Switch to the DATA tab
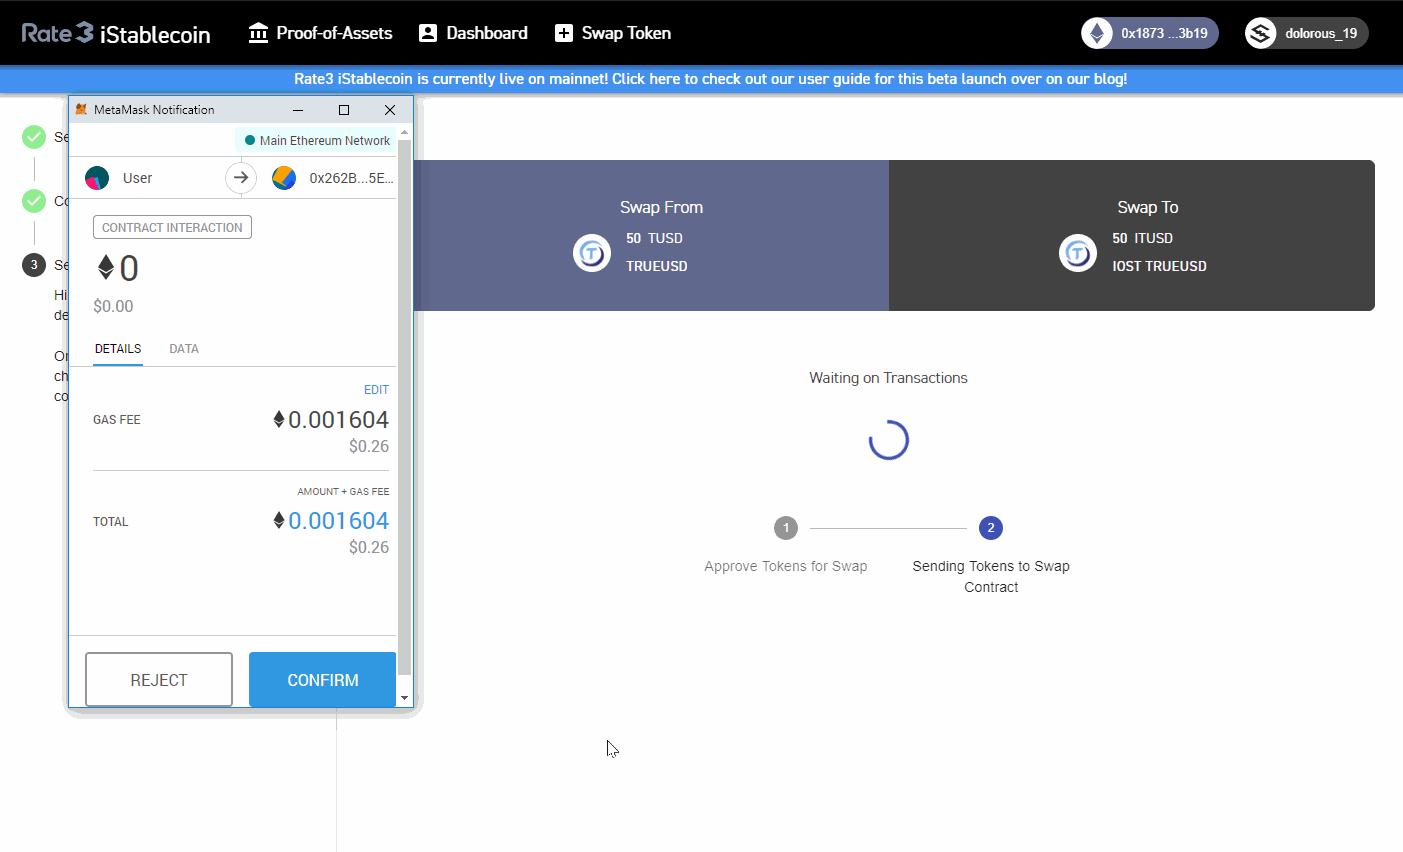The image size is (1403, 852). click(184, 349)
